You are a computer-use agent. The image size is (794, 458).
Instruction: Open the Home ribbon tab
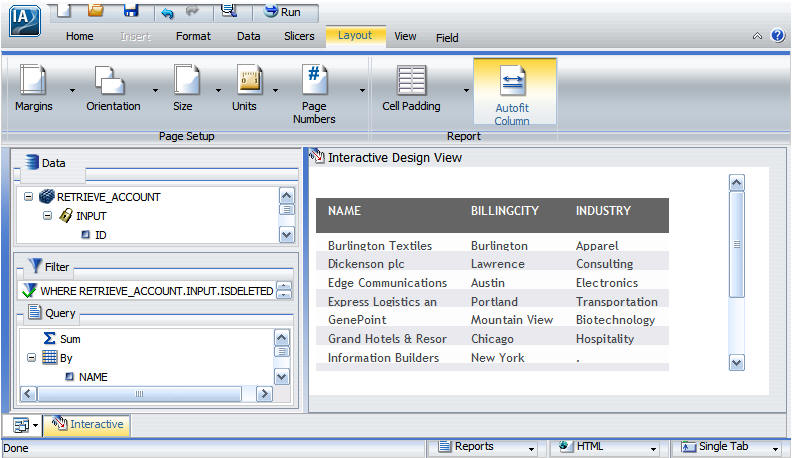pyautogui.click(x=80, y=36)
